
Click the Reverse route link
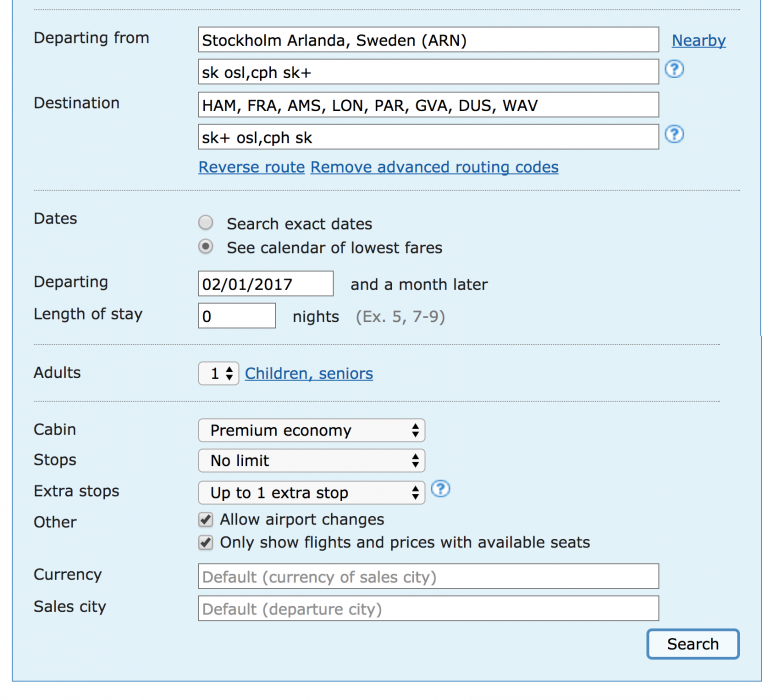251,167
